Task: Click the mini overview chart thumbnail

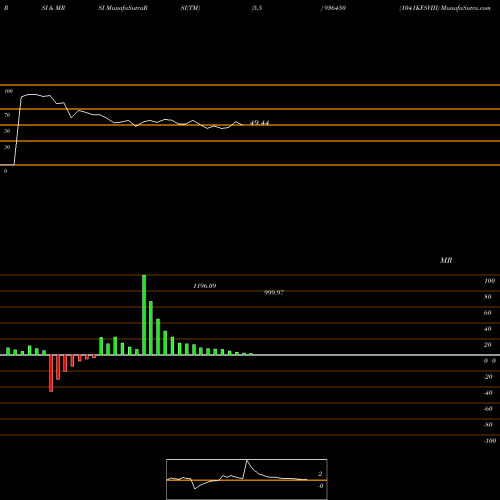Action: click(247, 479)
